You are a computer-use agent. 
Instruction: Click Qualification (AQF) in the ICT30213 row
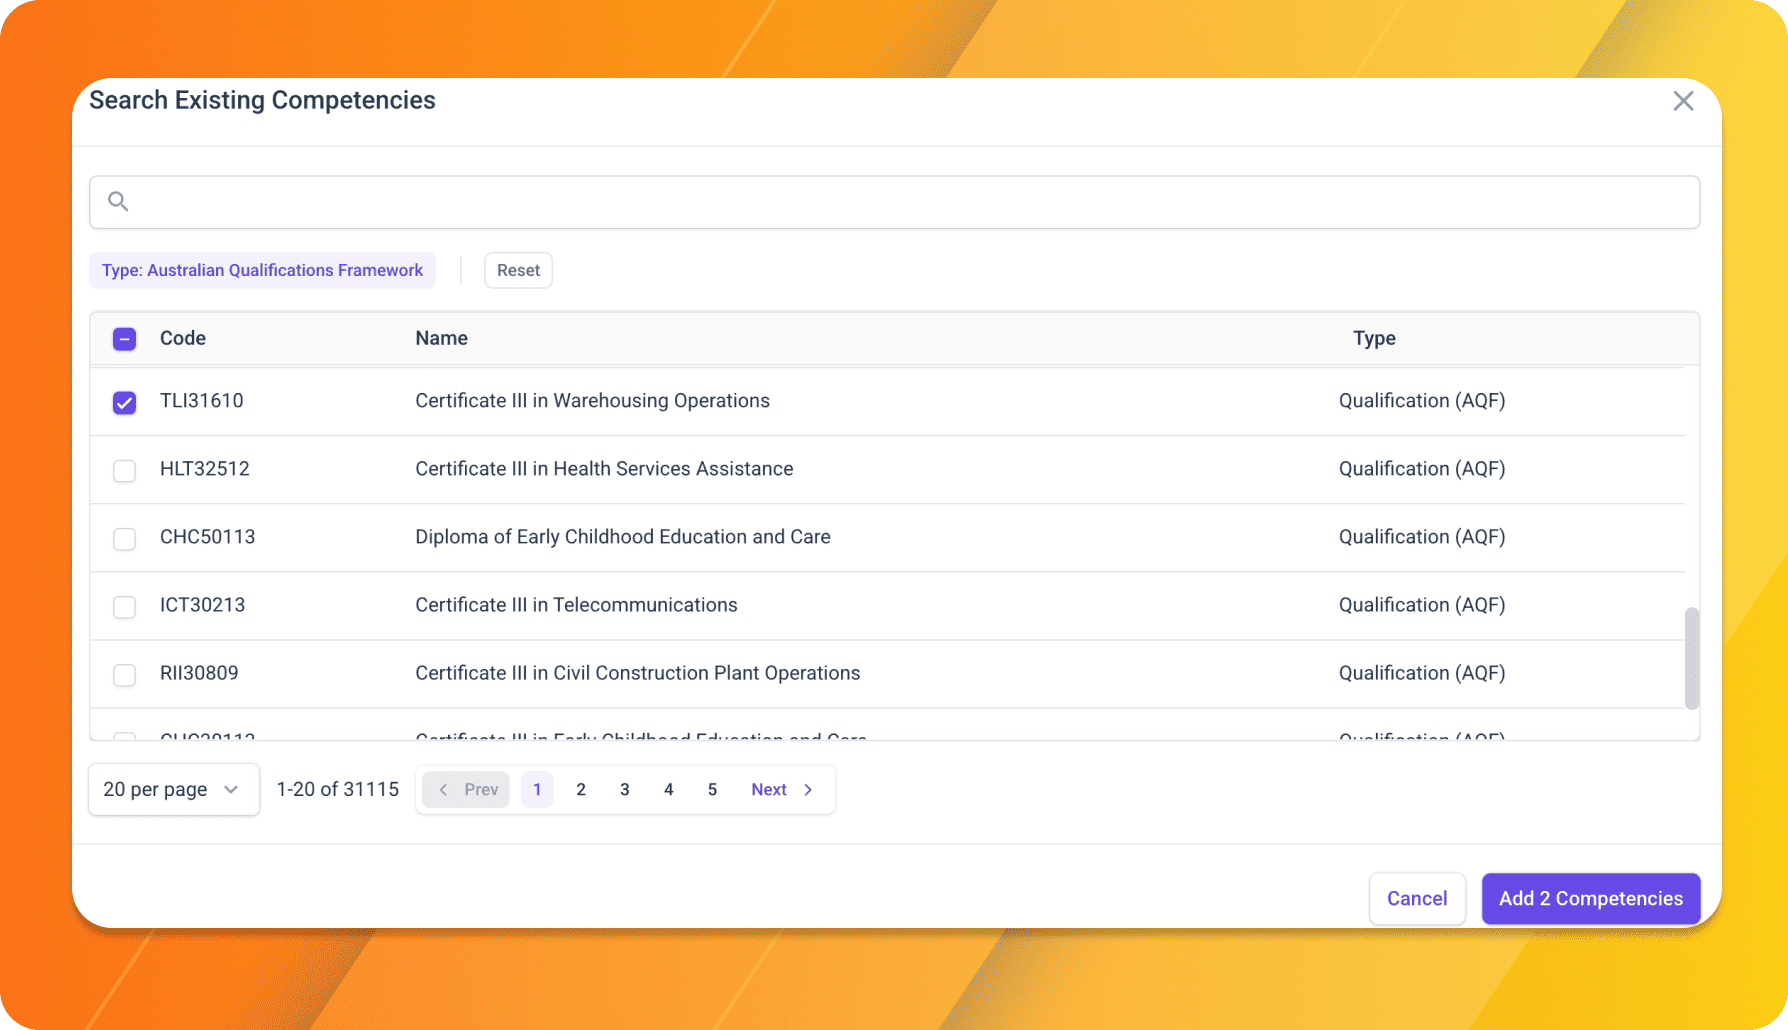click(1422, 604)
